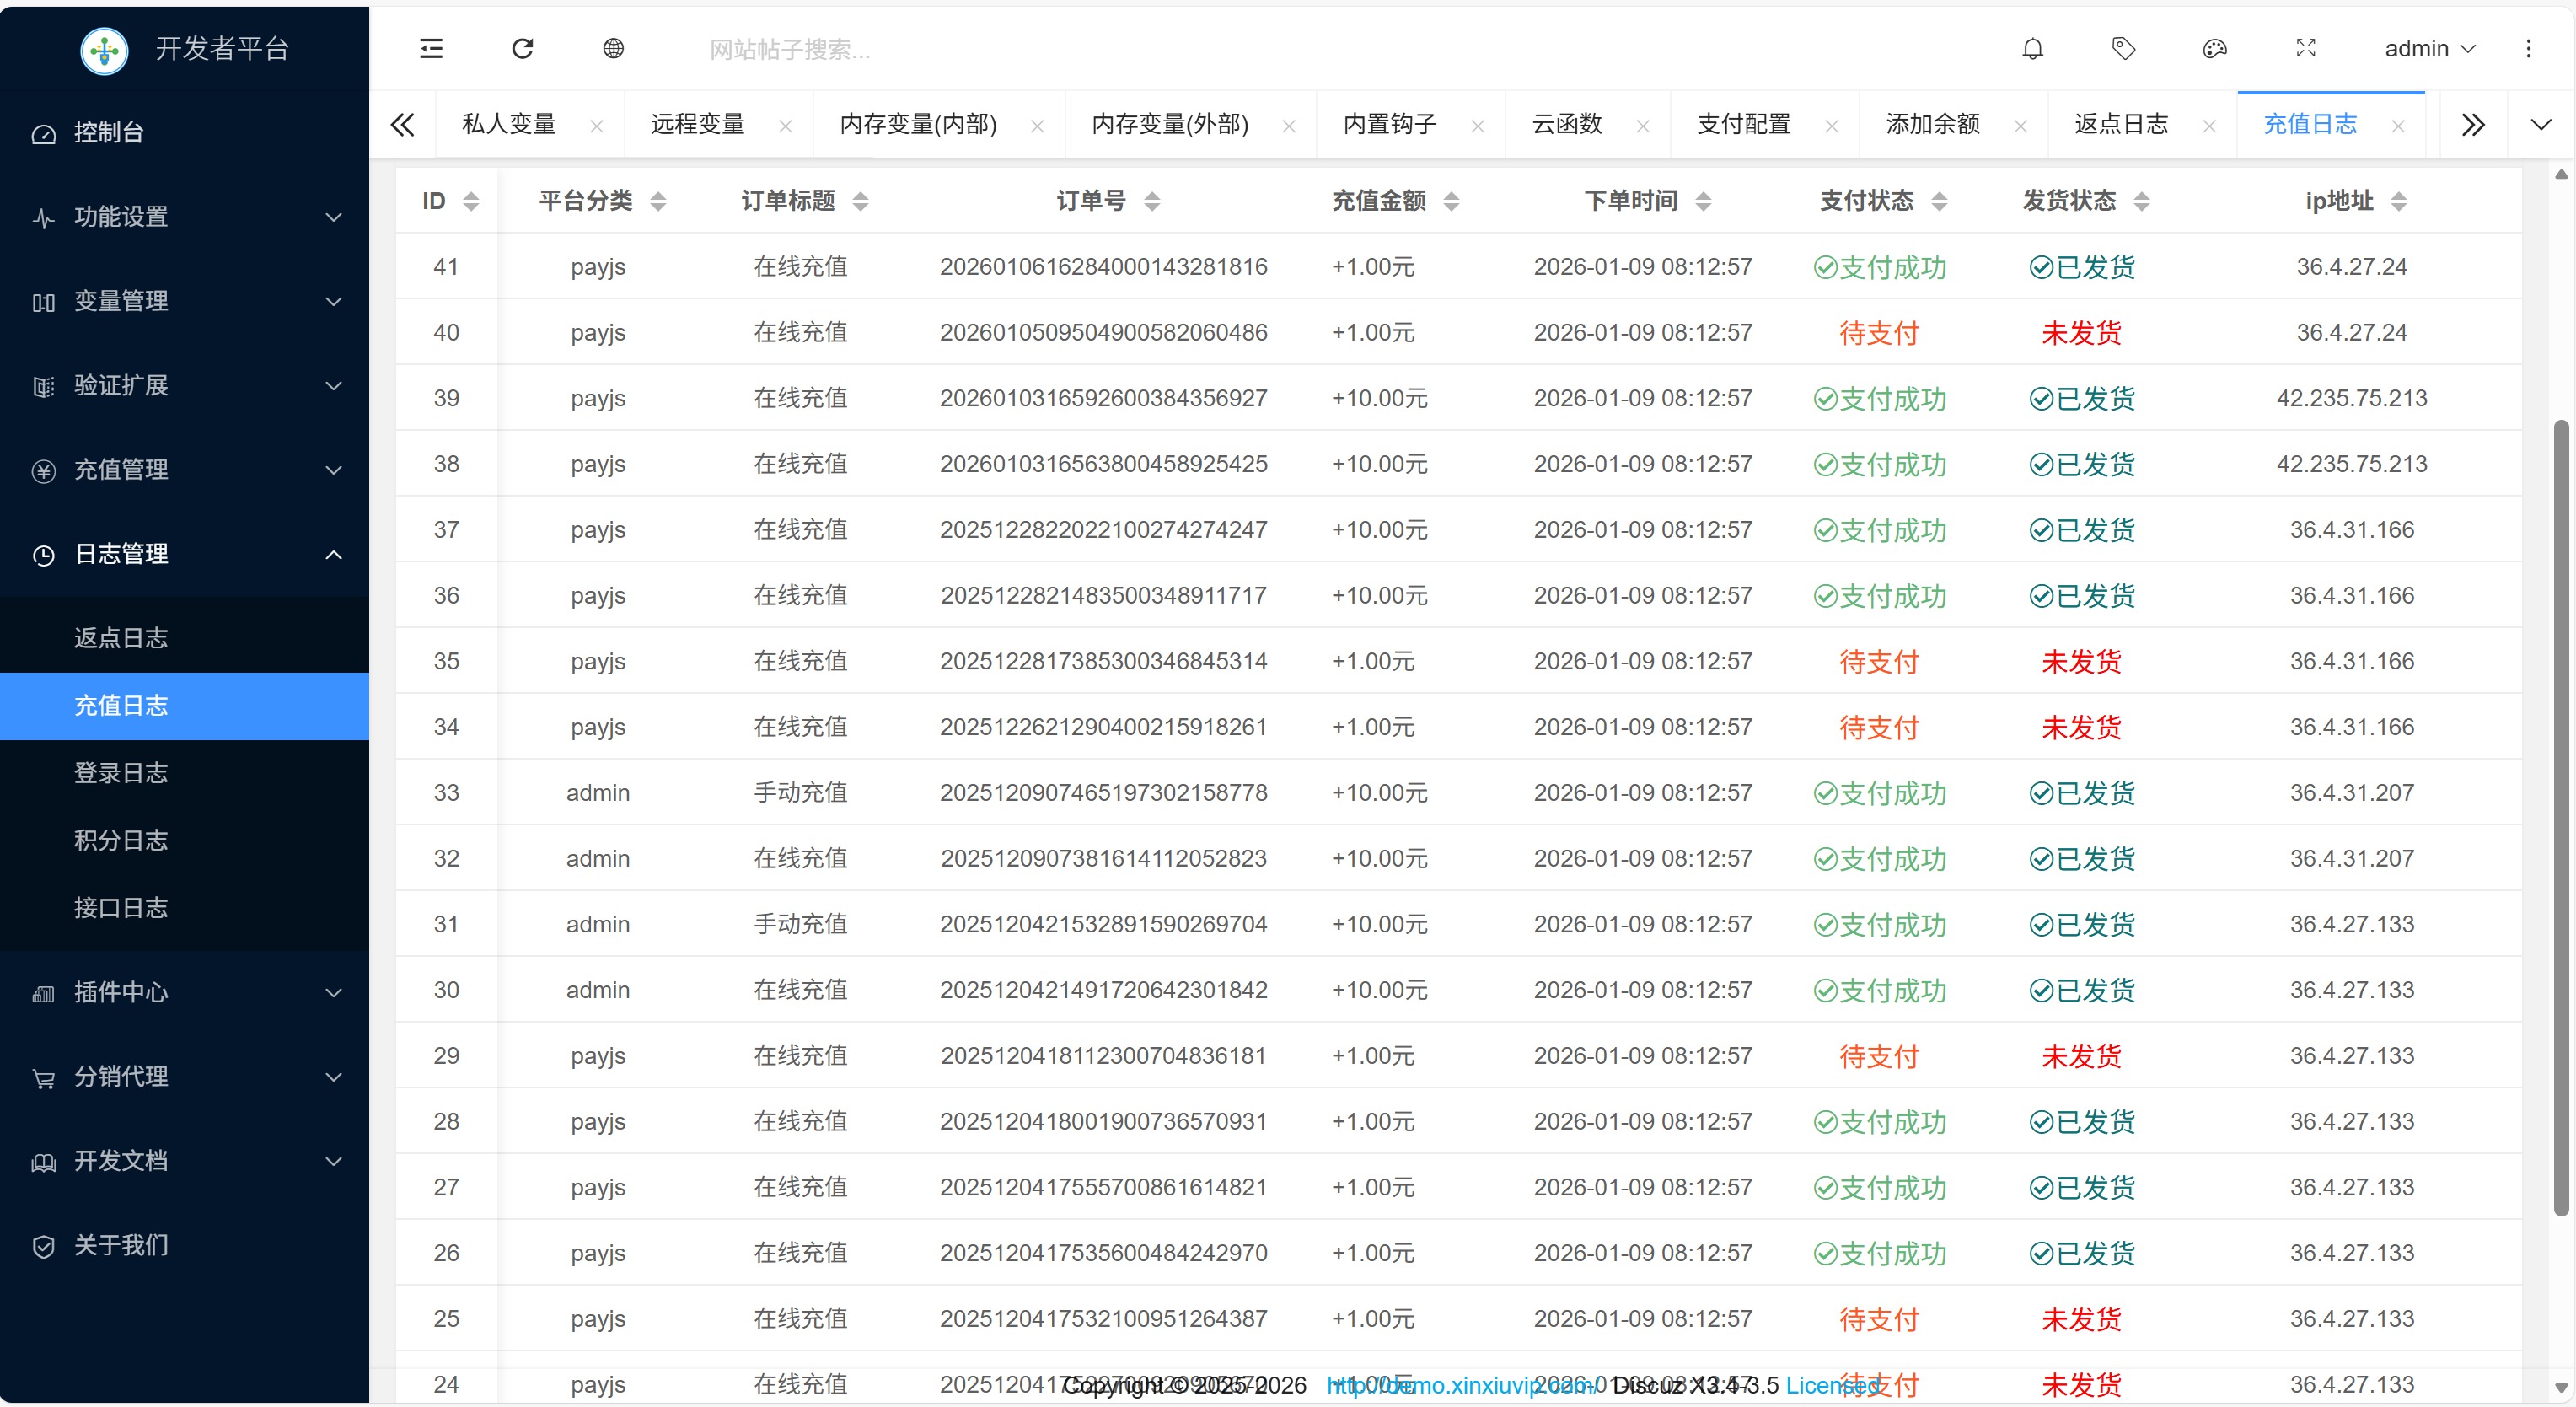
Task: Click the refresh page icon
Action: pos(522,48)
